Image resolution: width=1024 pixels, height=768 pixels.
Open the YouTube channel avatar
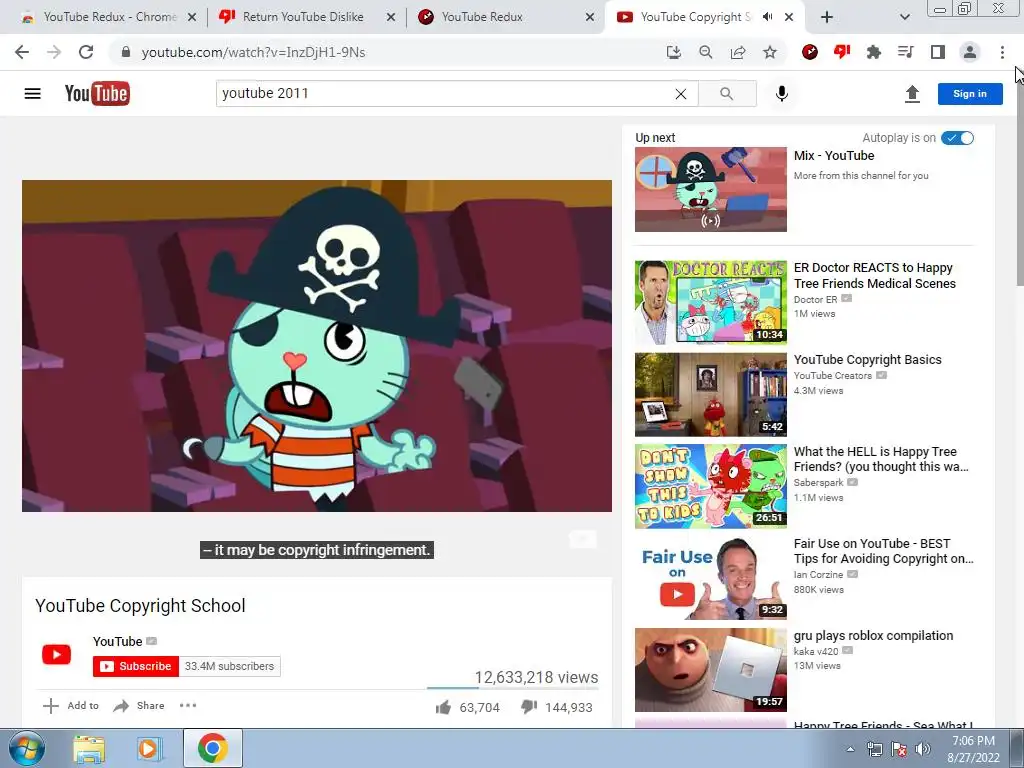click(x=57, y=654)
